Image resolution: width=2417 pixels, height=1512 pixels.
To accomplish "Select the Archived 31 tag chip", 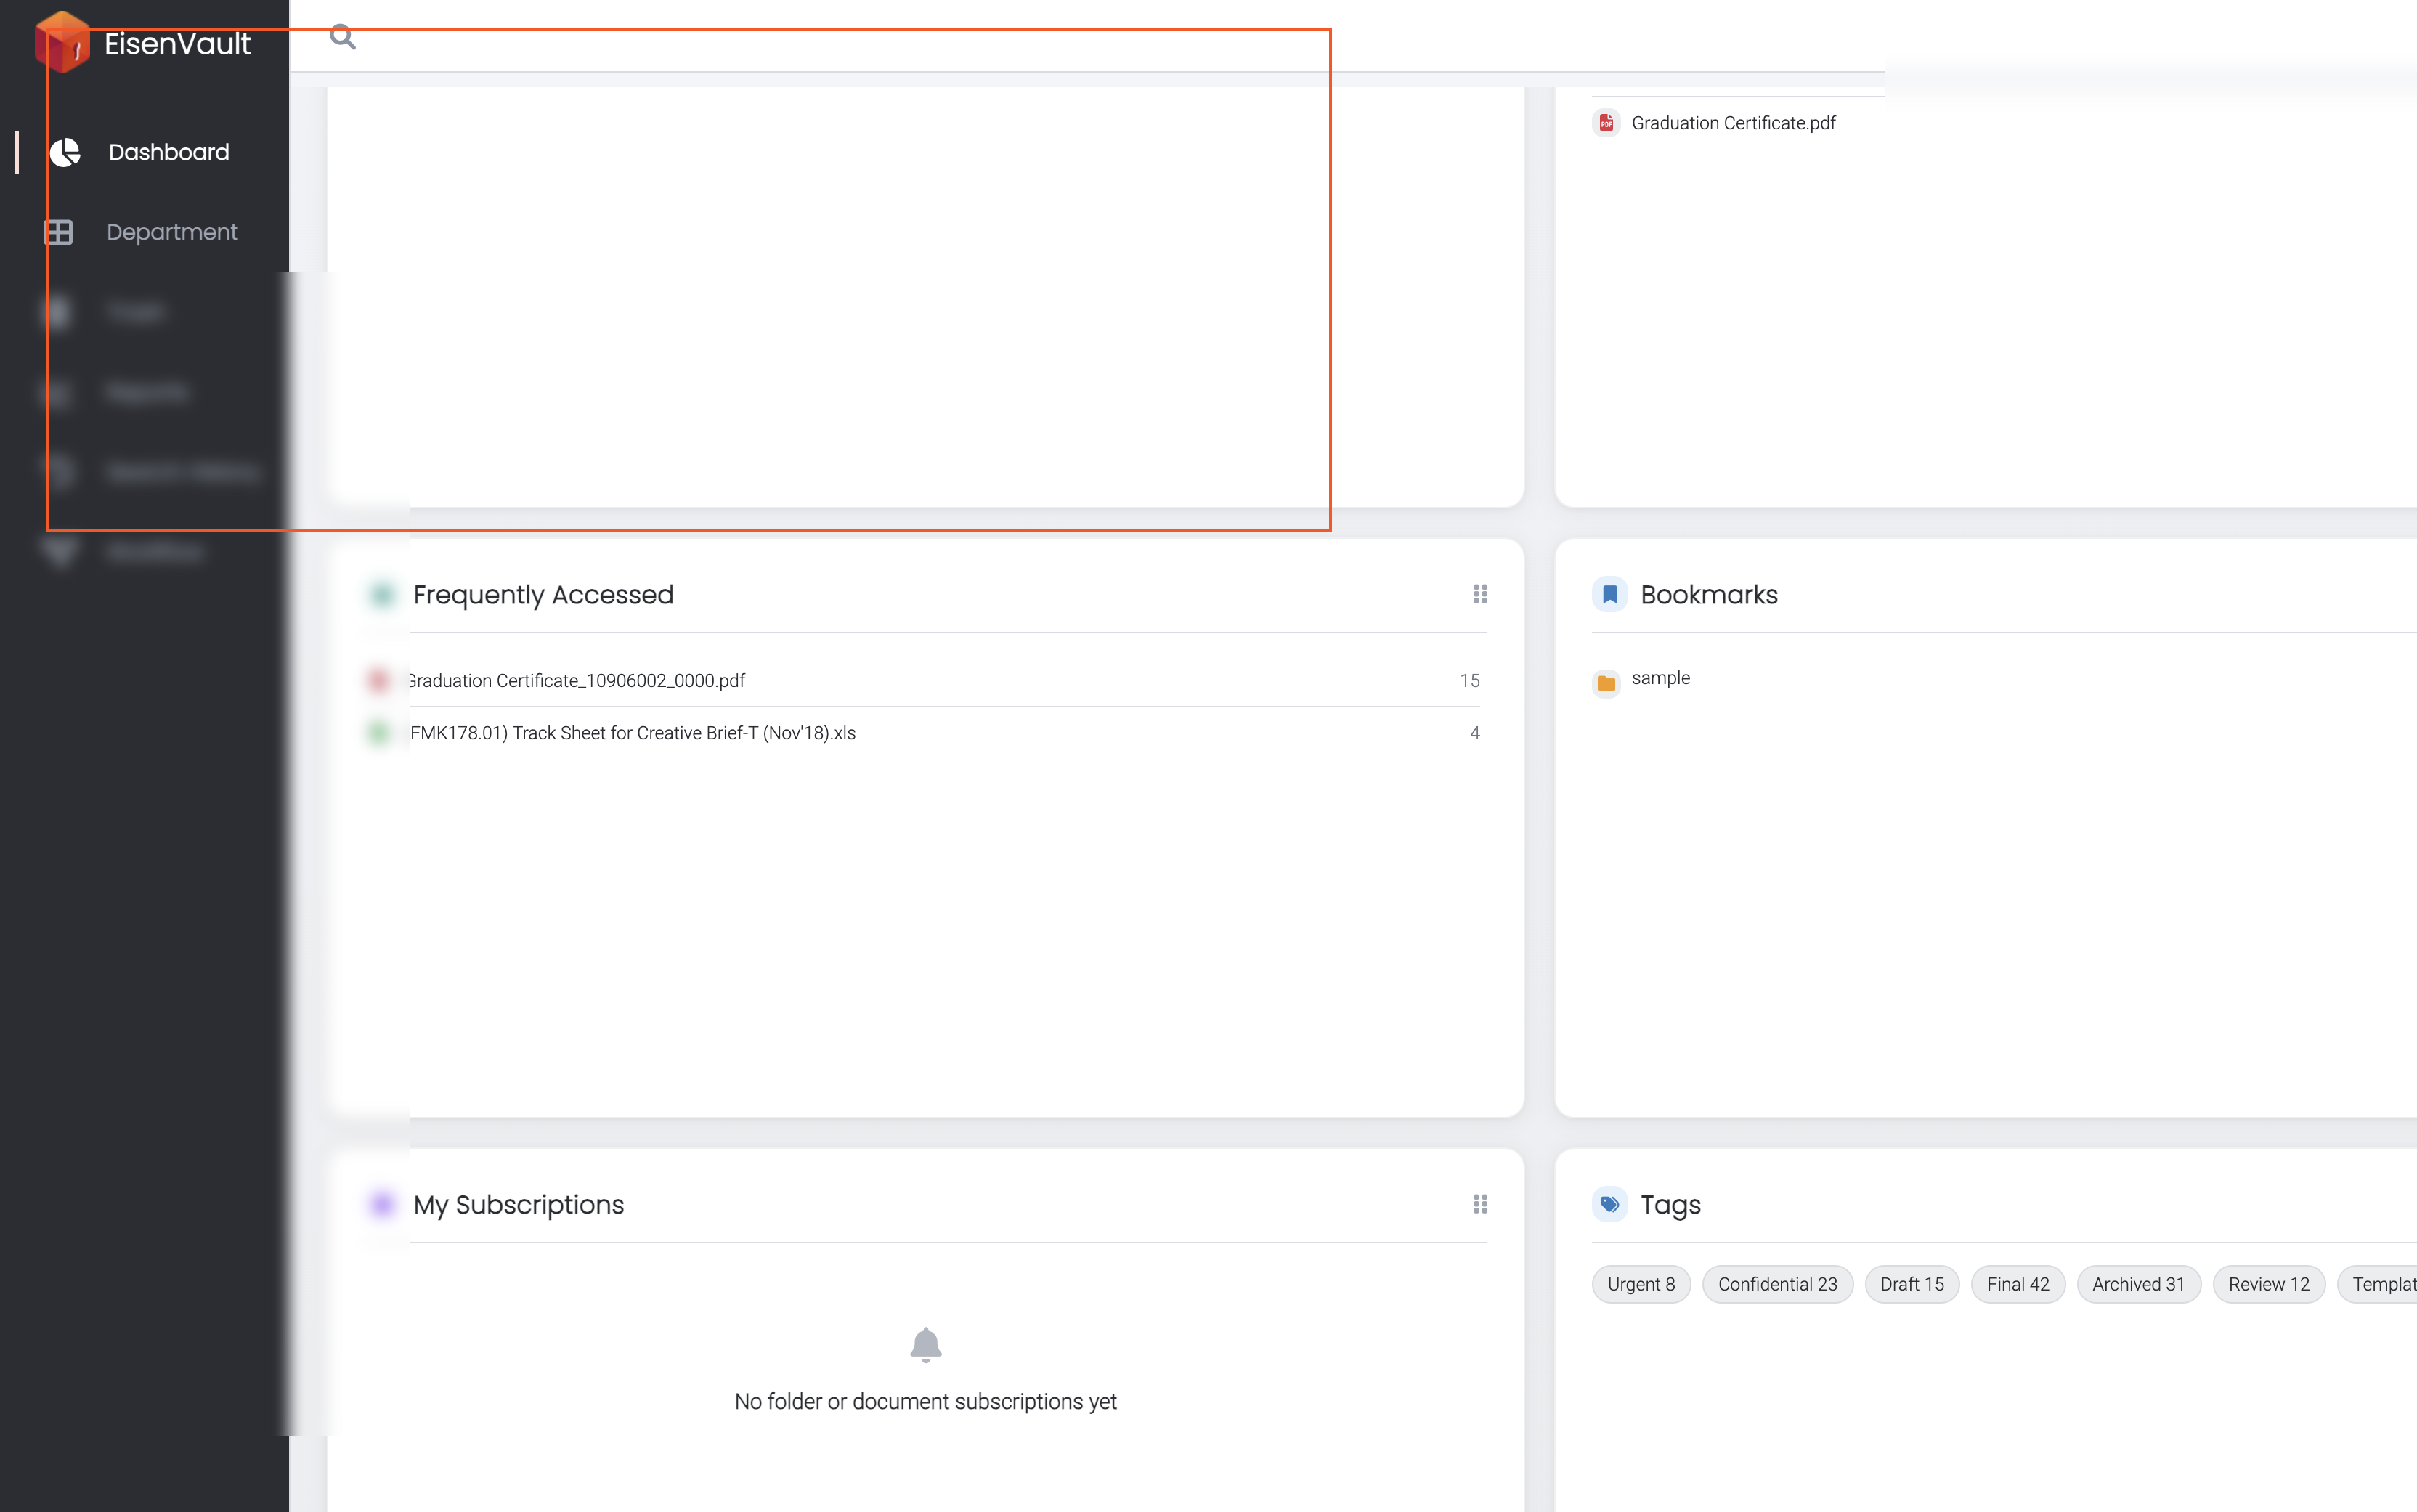I will pos(2138,1284).
